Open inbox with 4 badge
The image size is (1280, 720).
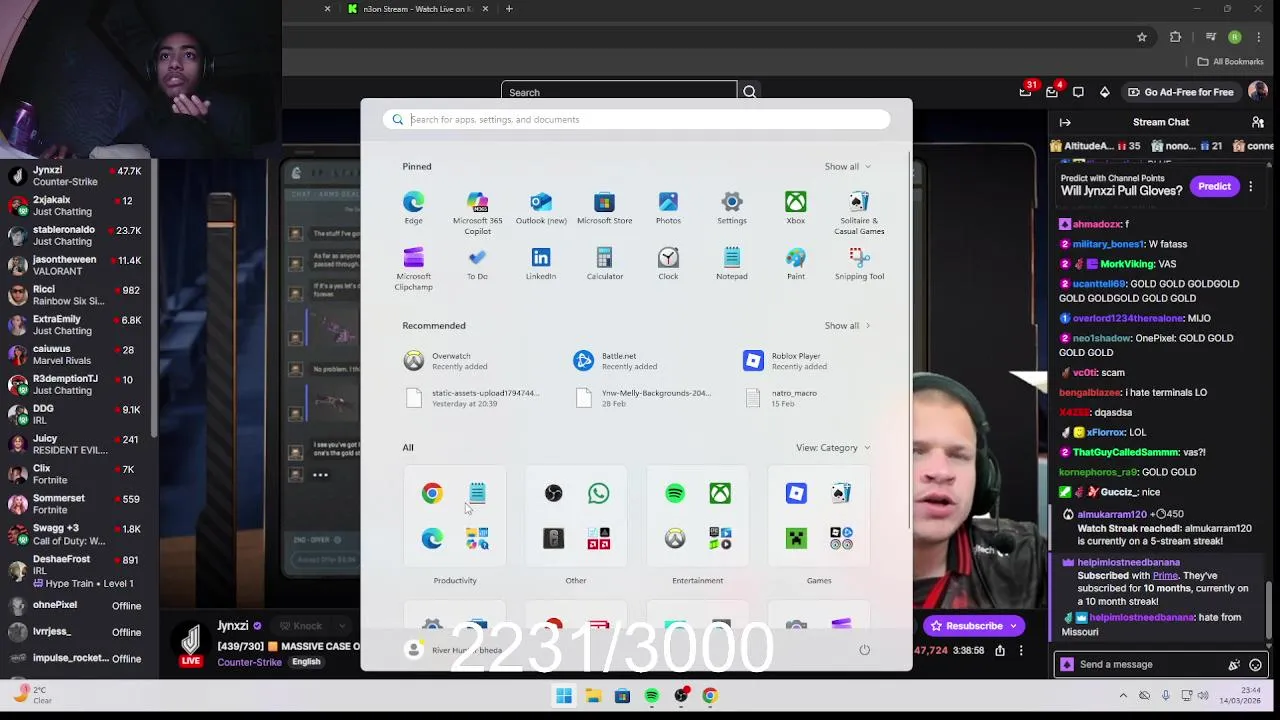pyautogui.click(x=1052, y=91)
